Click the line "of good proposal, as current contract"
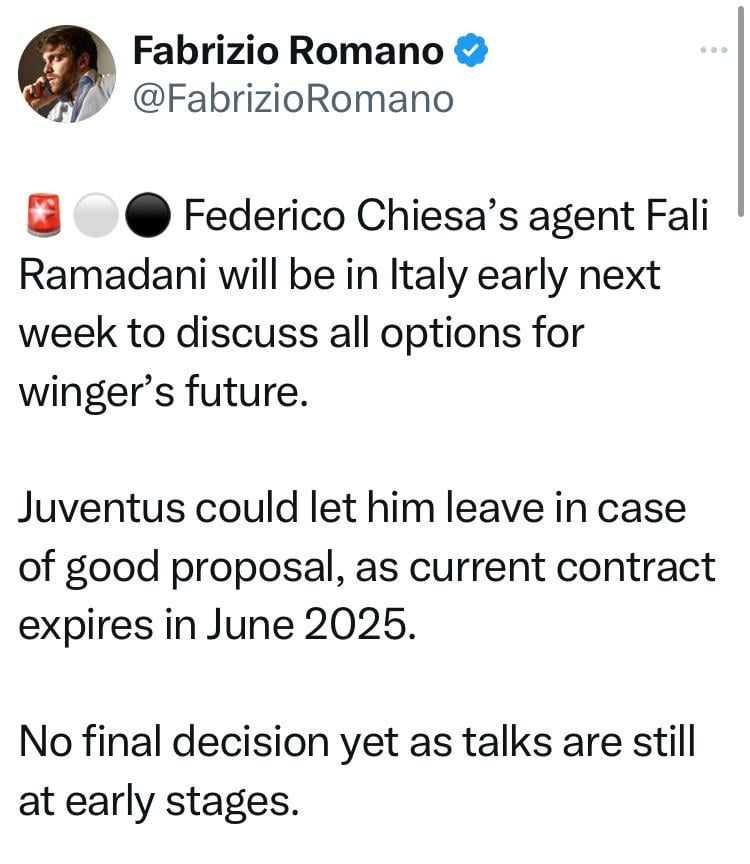Viewport: 750px width, 864px height. pyautogui.click(x=367, y=568)
